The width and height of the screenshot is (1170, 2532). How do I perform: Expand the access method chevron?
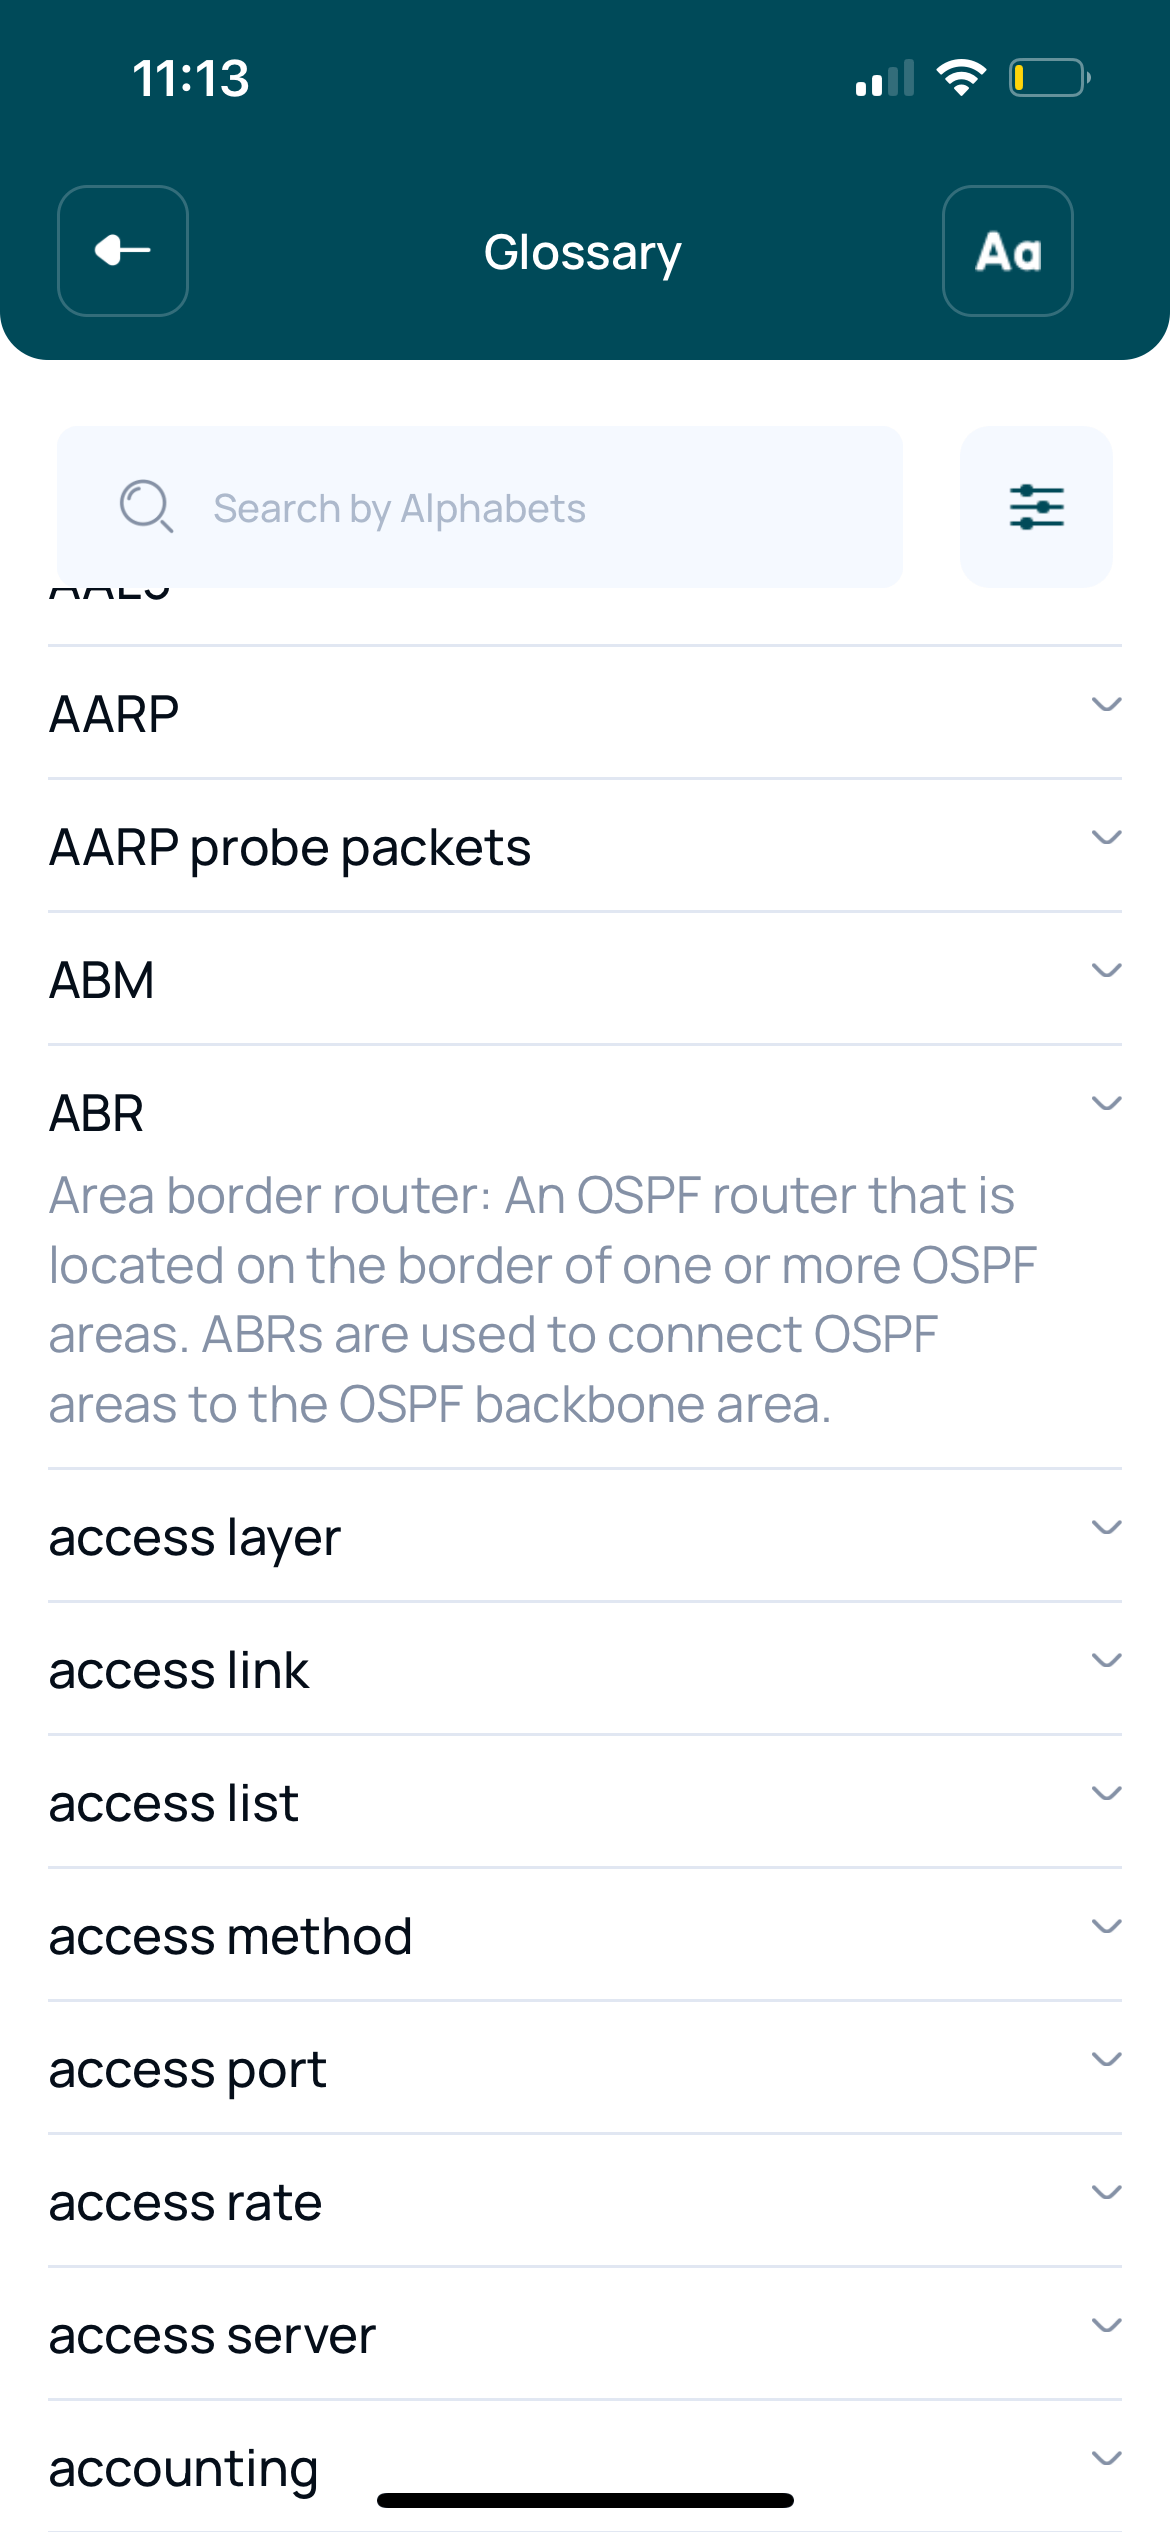(1106, 1927)
